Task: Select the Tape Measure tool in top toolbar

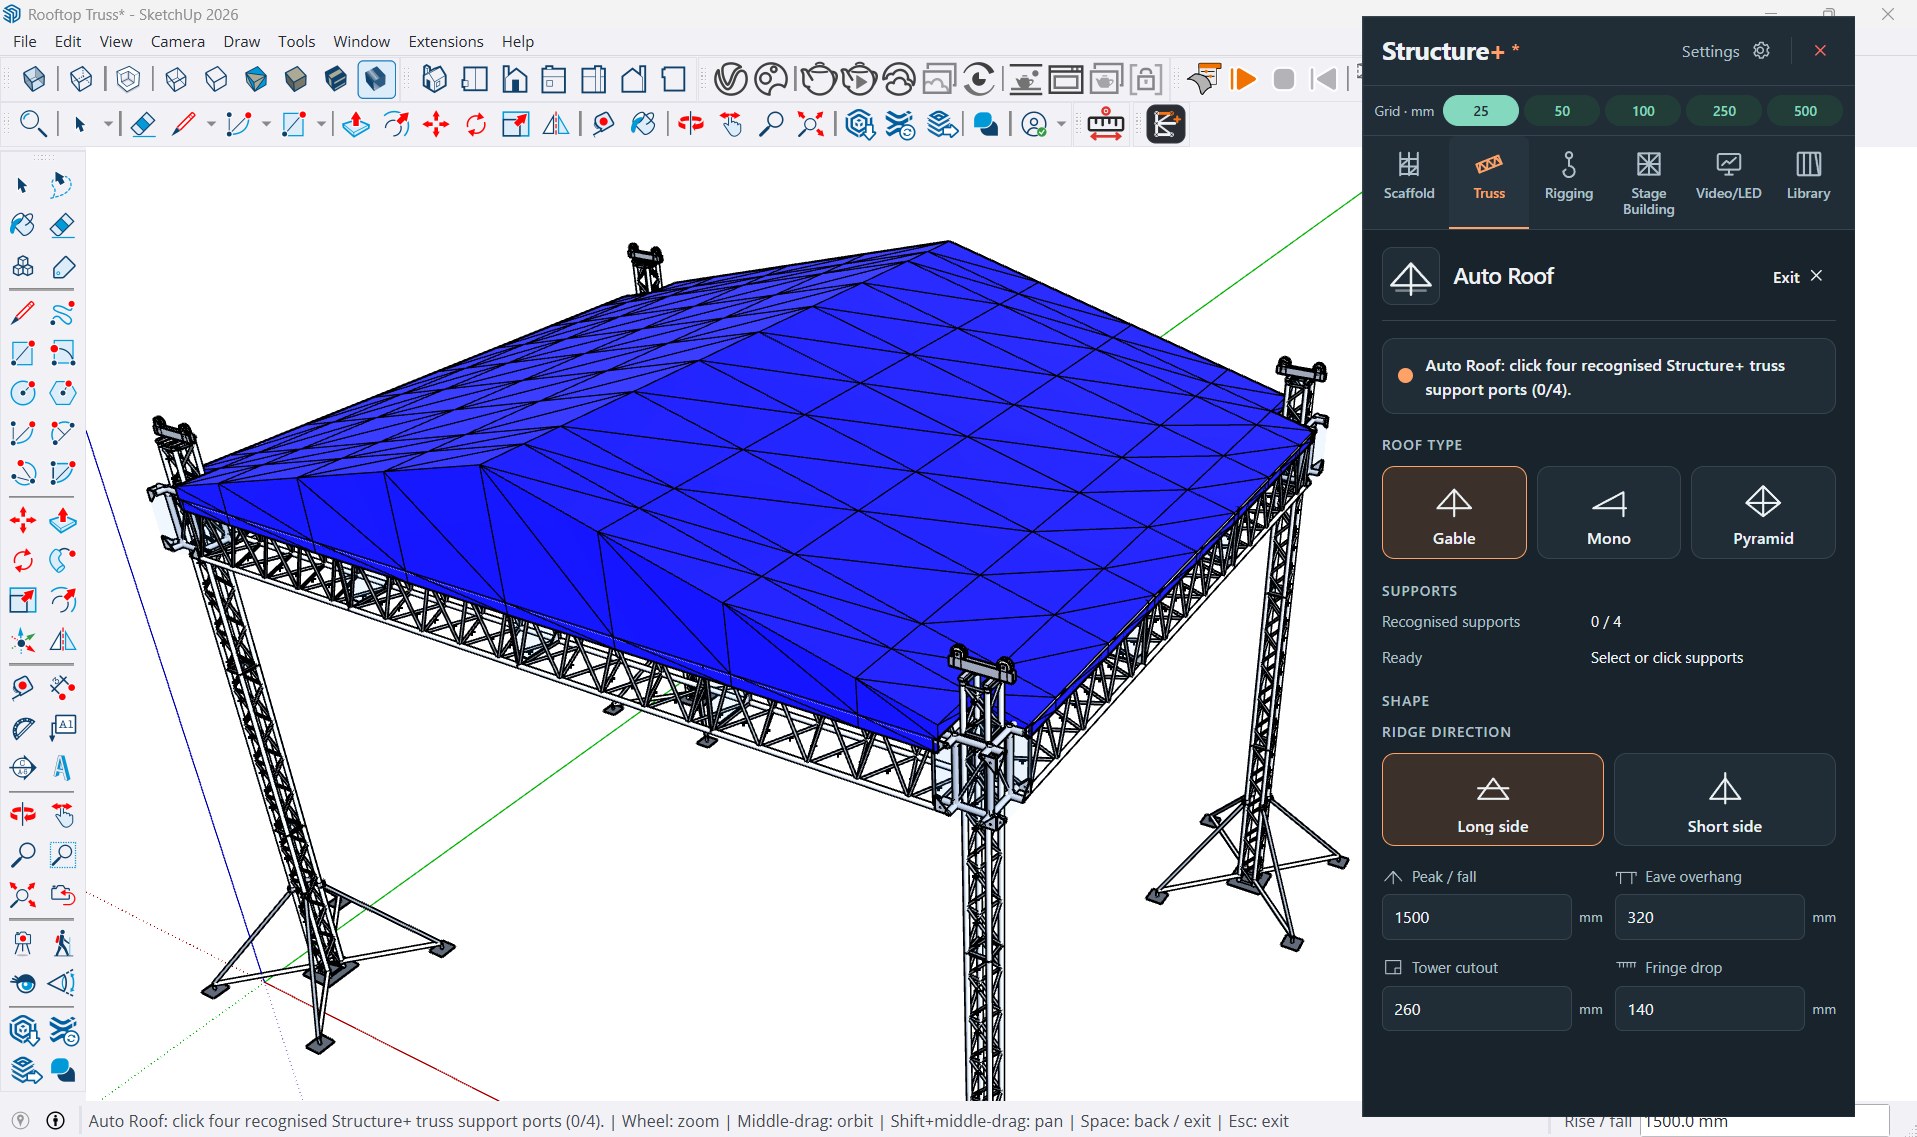Action: pos(603,124)
